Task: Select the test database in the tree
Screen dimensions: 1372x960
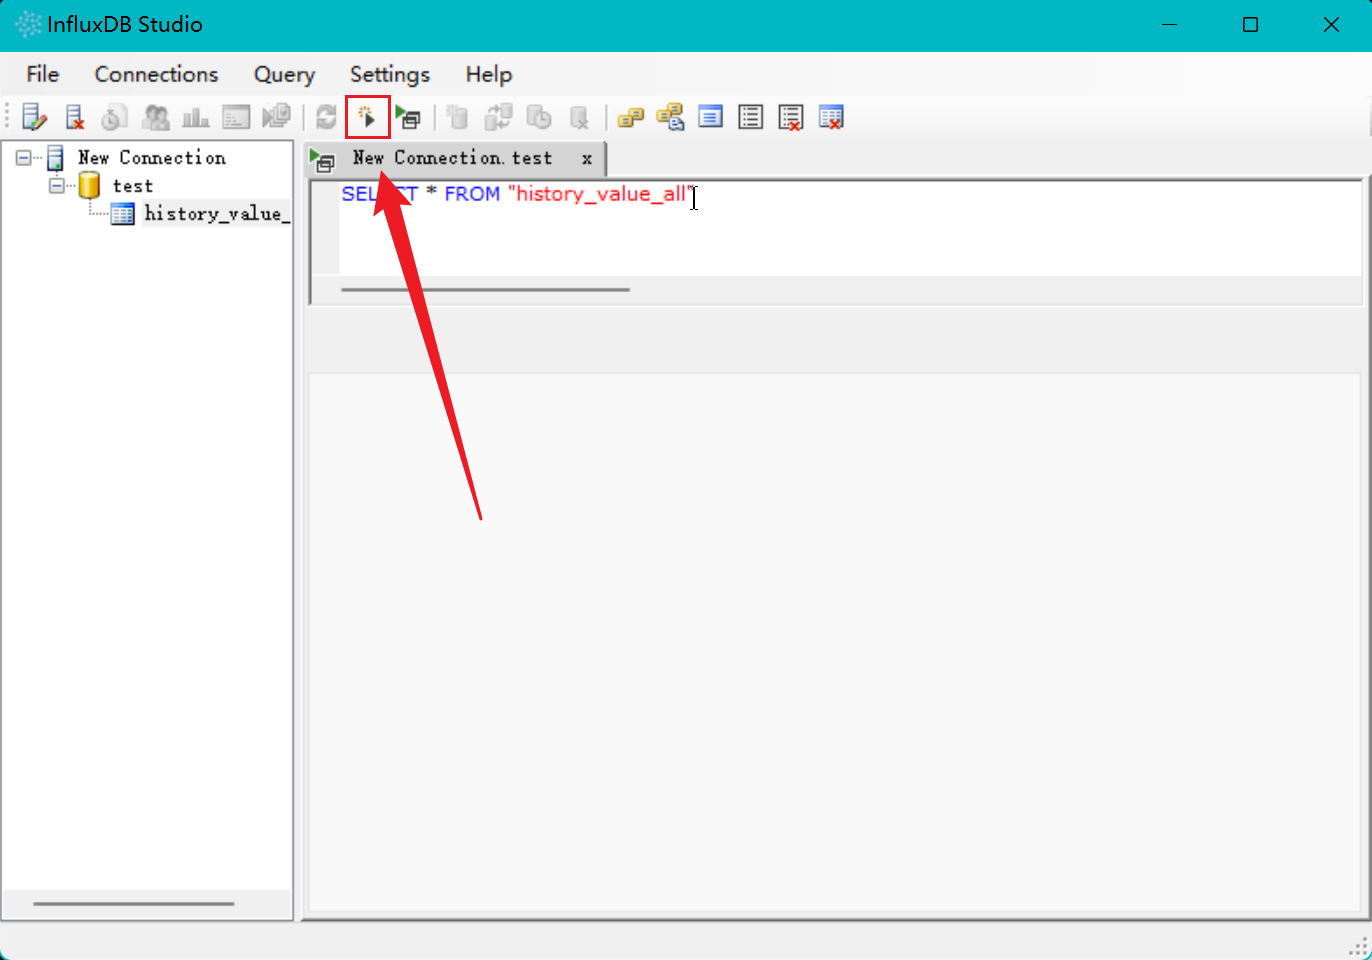Action: coord(133,186)
